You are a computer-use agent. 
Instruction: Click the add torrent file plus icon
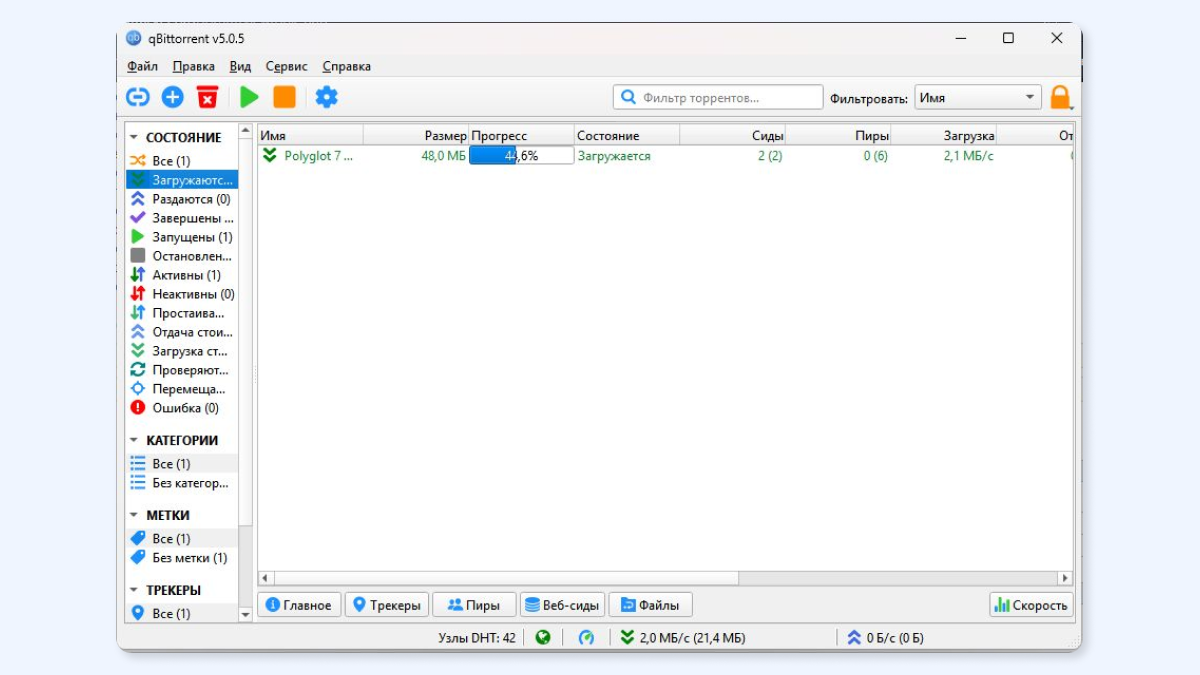tap(172, 97)
